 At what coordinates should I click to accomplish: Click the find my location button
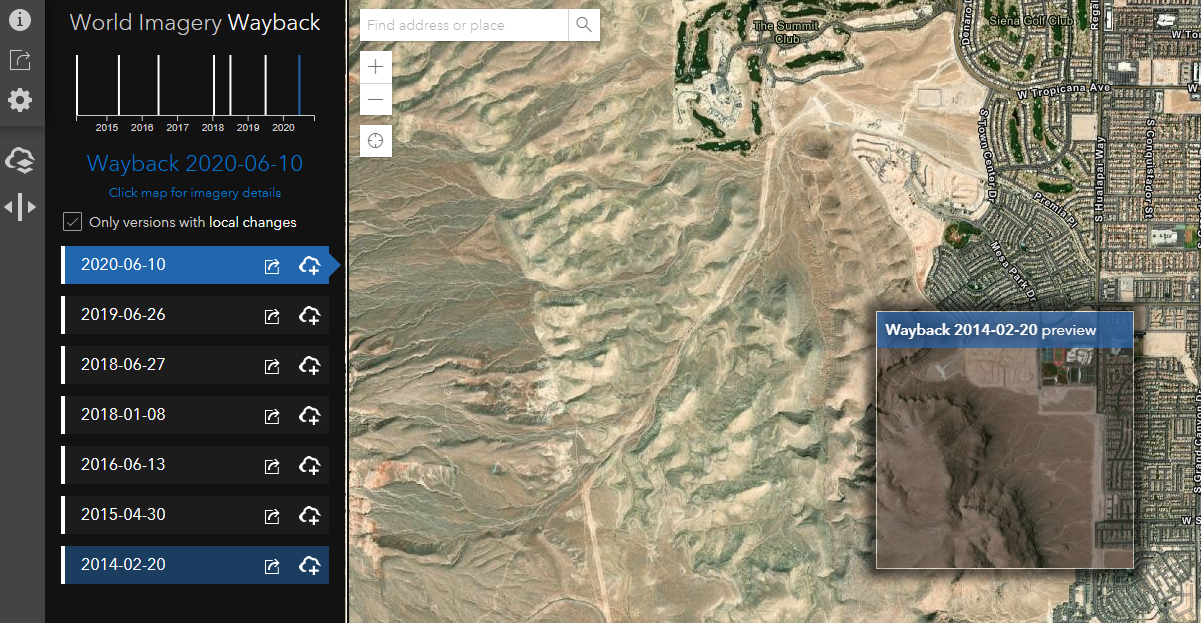(x=375, y=141)
